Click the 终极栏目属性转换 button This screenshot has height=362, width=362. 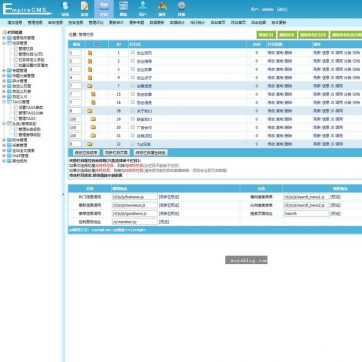pos(150,152)
